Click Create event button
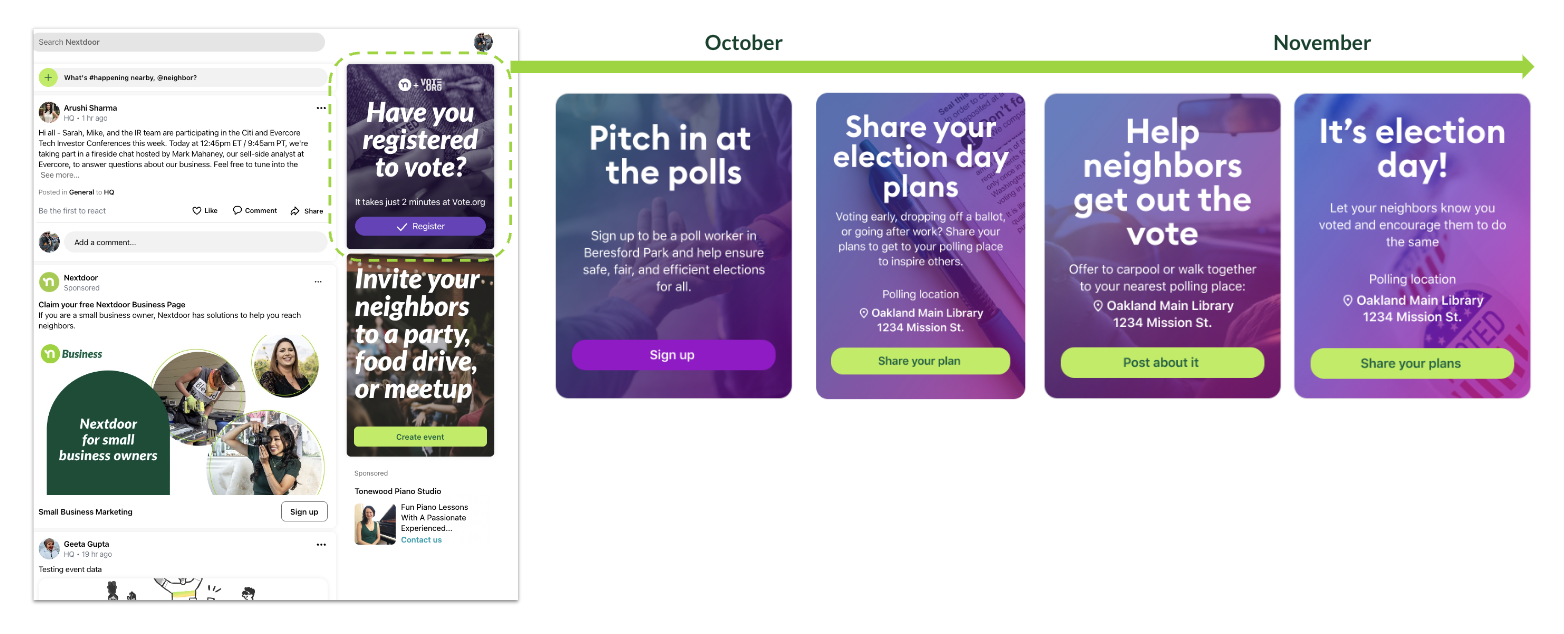This screenshot has height=634, width=1564. (420, 437)
